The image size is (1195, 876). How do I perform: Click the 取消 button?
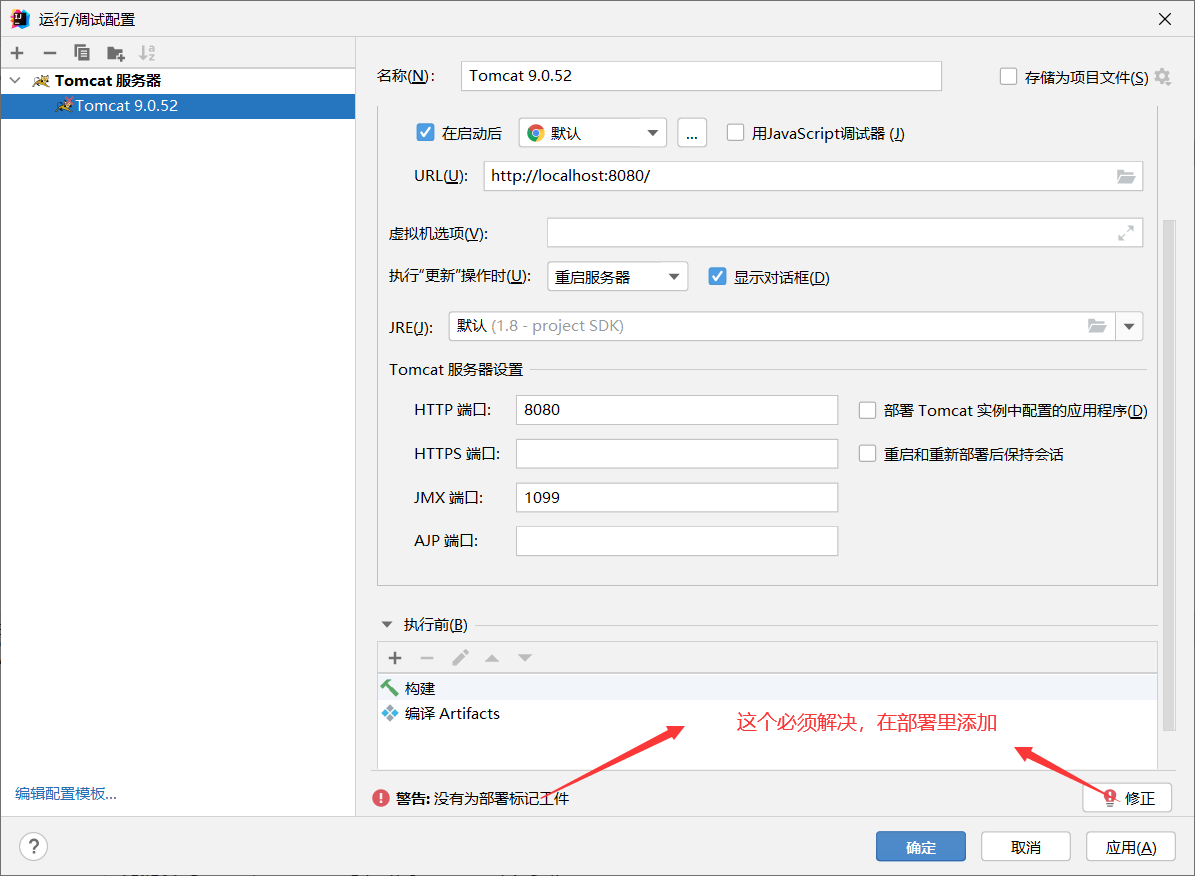tap(1026, 847)
